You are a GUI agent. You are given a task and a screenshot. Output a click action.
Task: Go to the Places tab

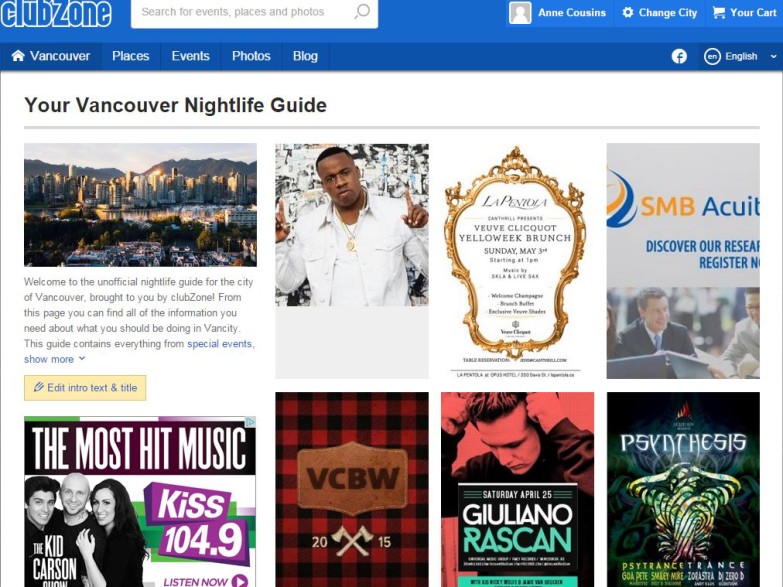click(131, 56)
